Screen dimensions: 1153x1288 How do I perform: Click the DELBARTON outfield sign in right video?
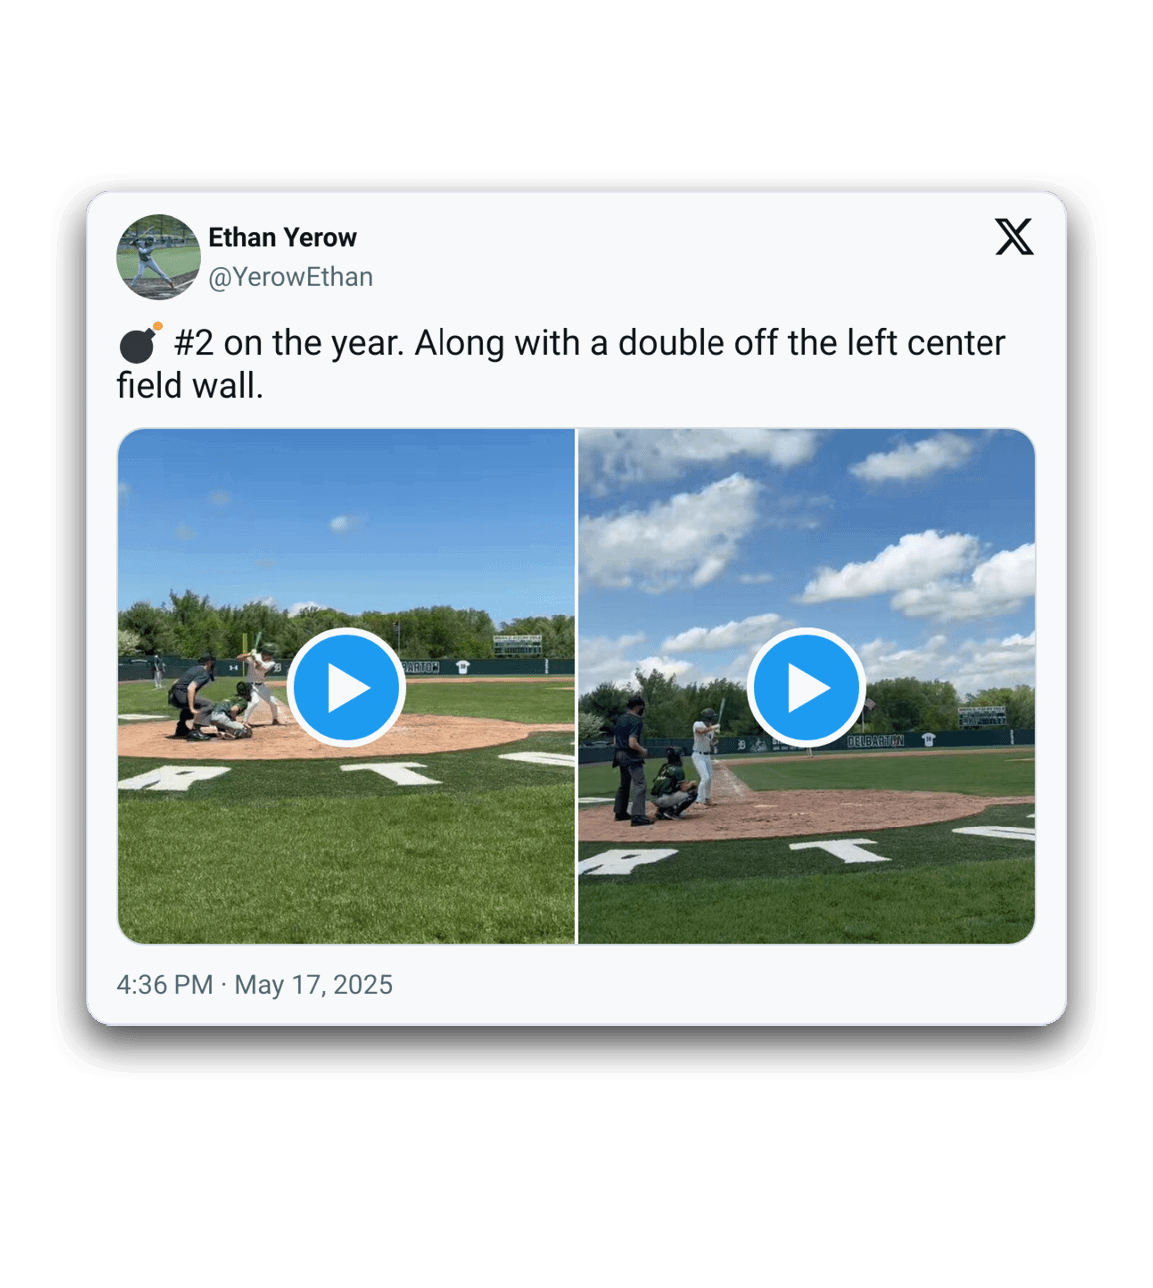pos(875,741)
